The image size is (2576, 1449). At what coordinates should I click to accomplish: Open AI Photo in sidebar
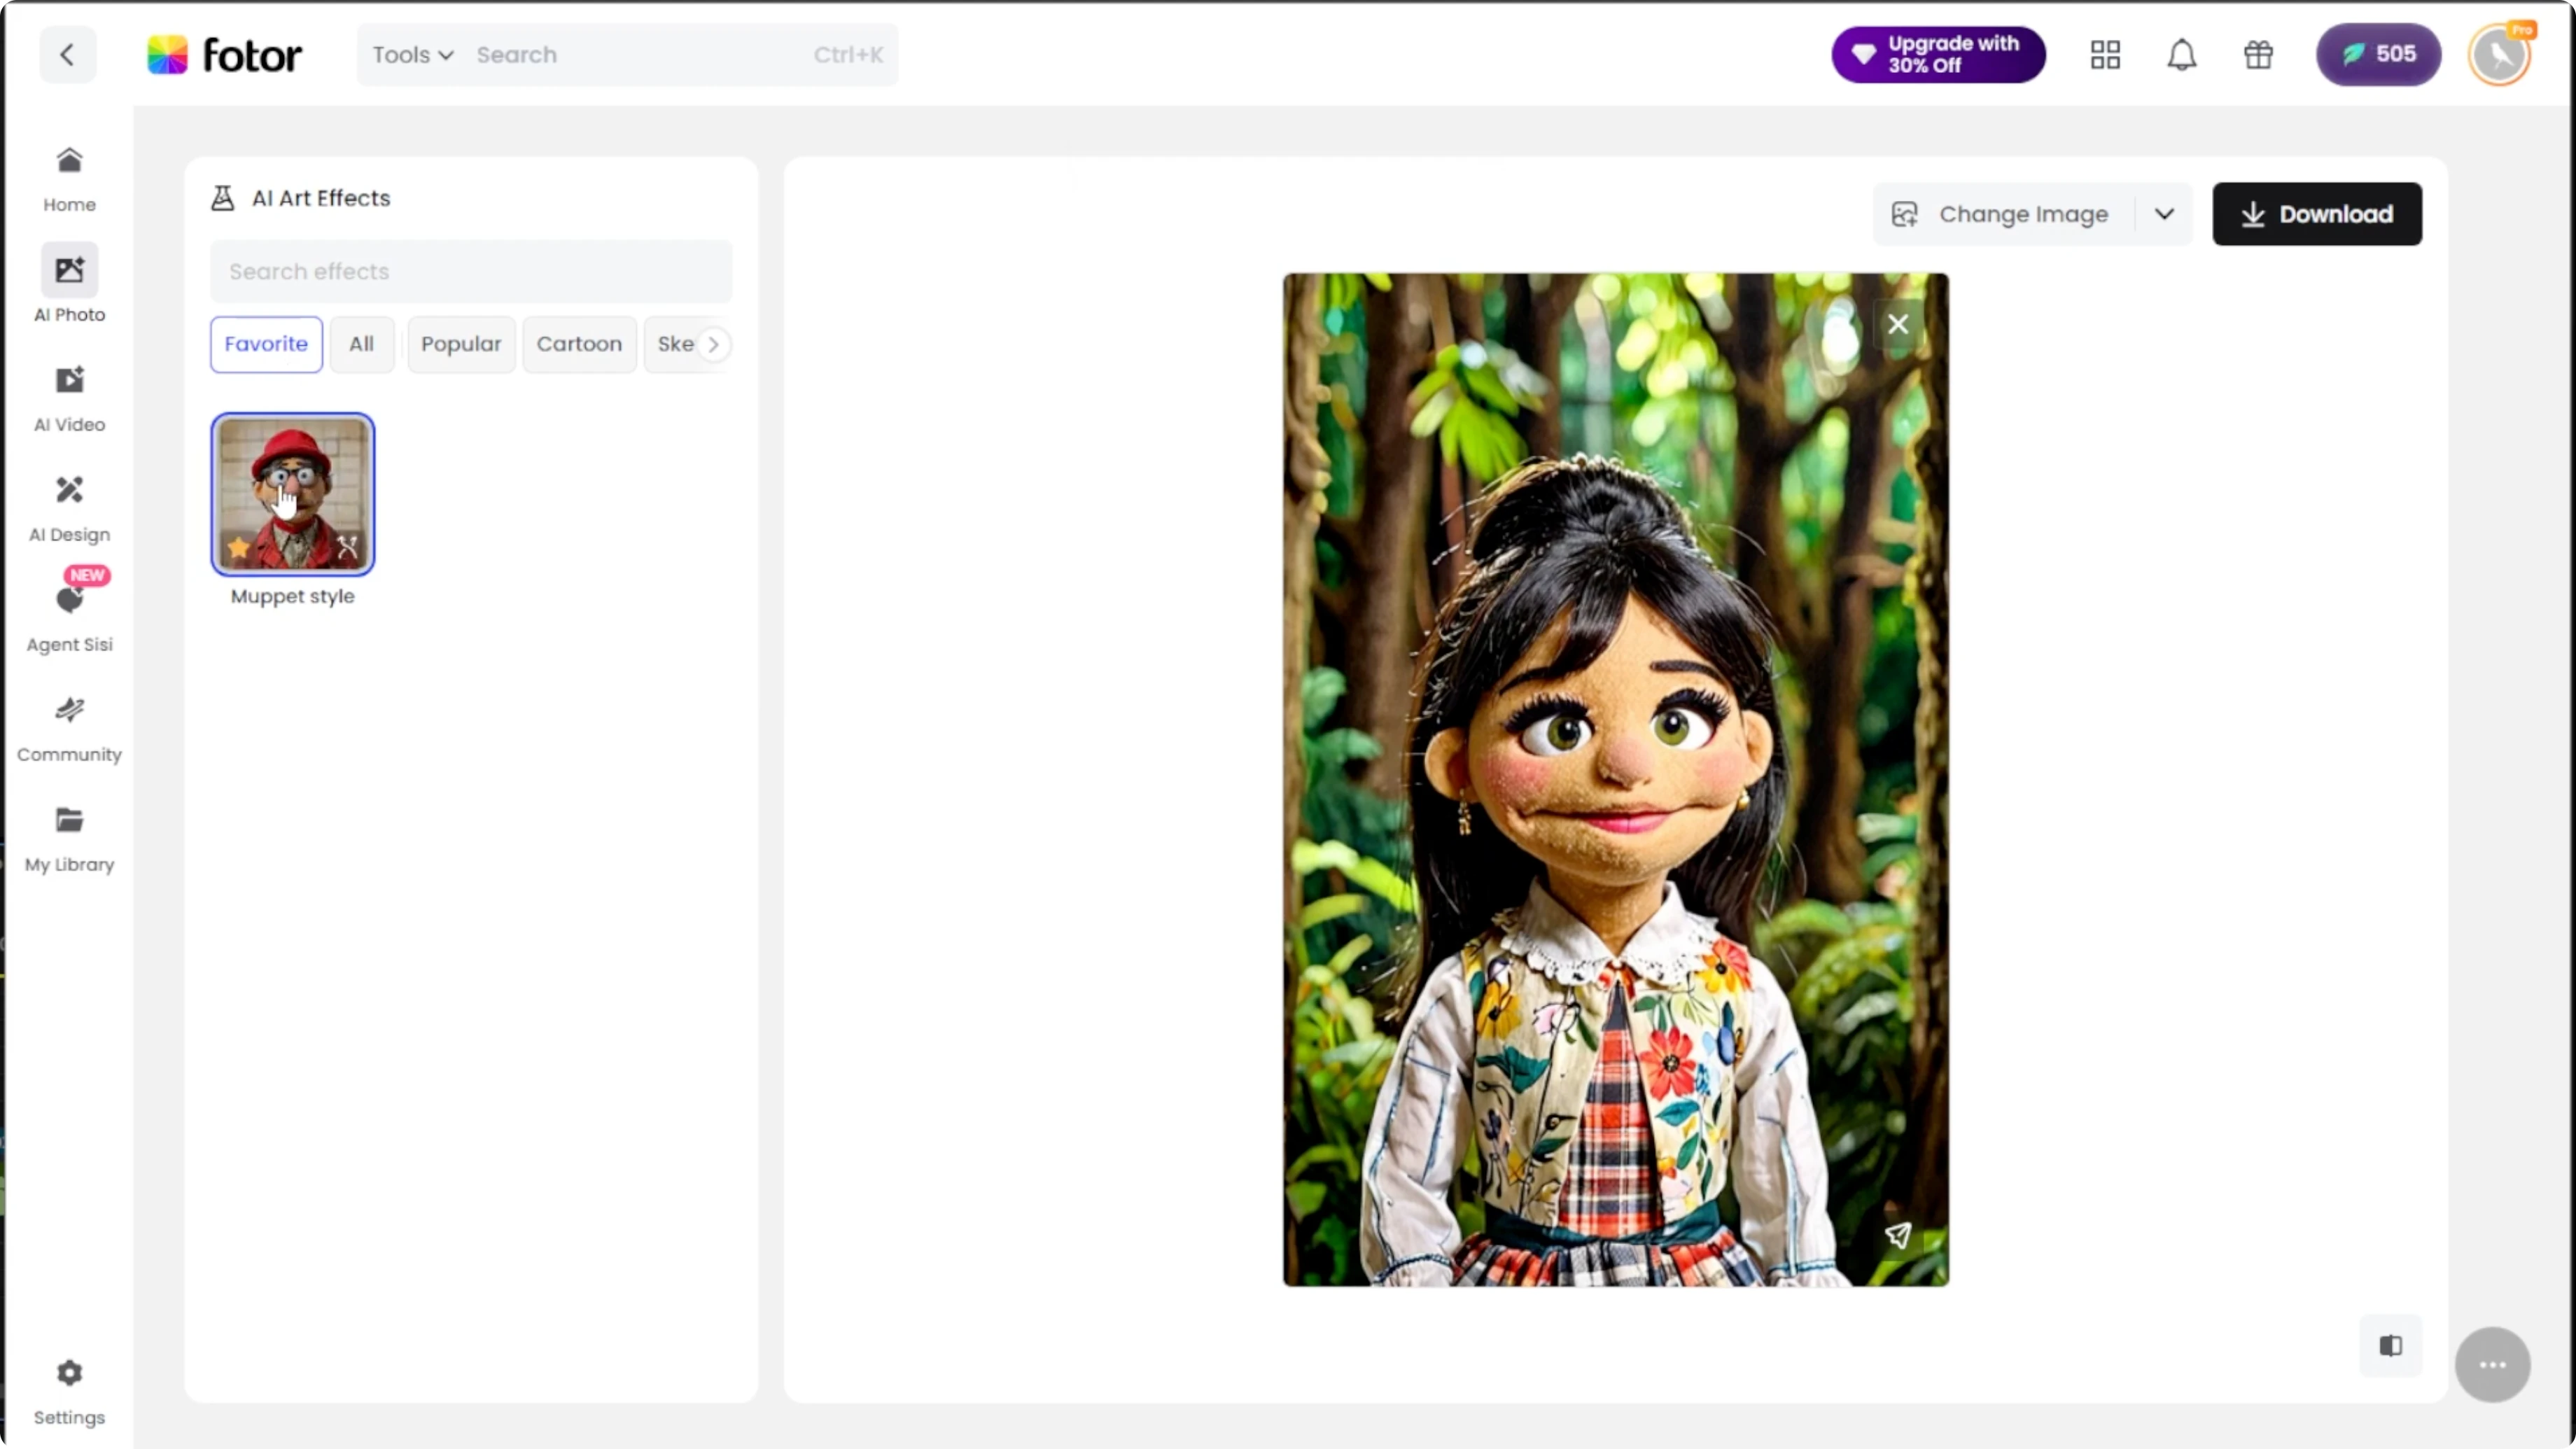pyautogui.click(x=69, y=284)
